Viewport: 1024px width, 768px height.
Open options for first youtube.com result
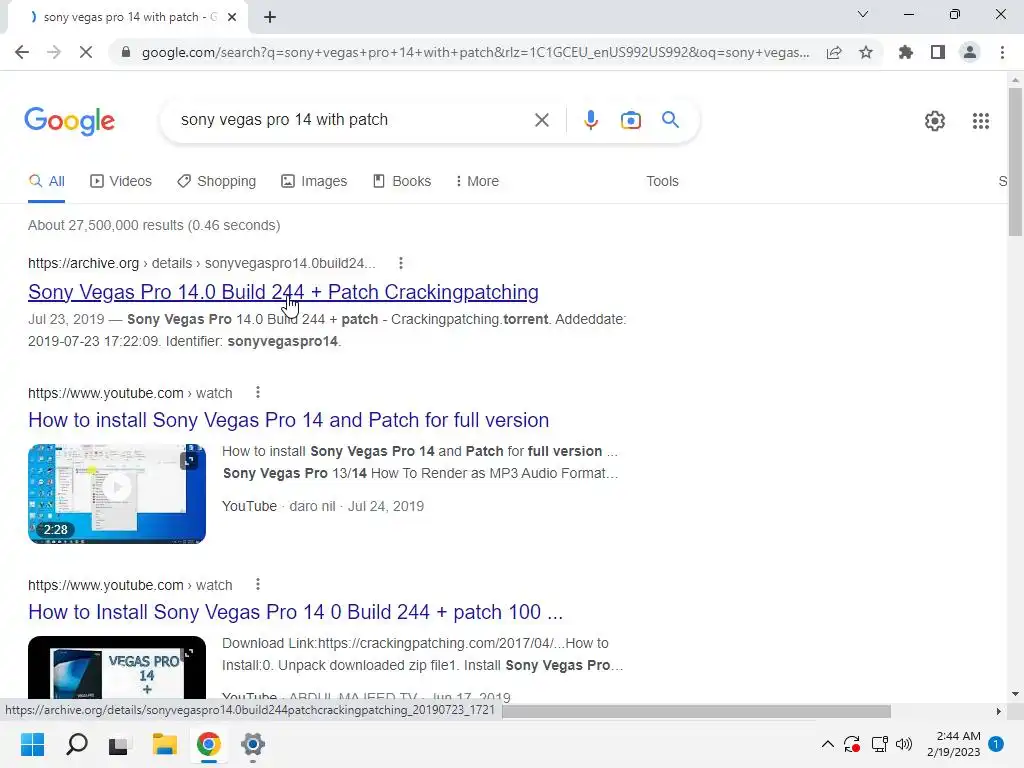pos(258,392)
